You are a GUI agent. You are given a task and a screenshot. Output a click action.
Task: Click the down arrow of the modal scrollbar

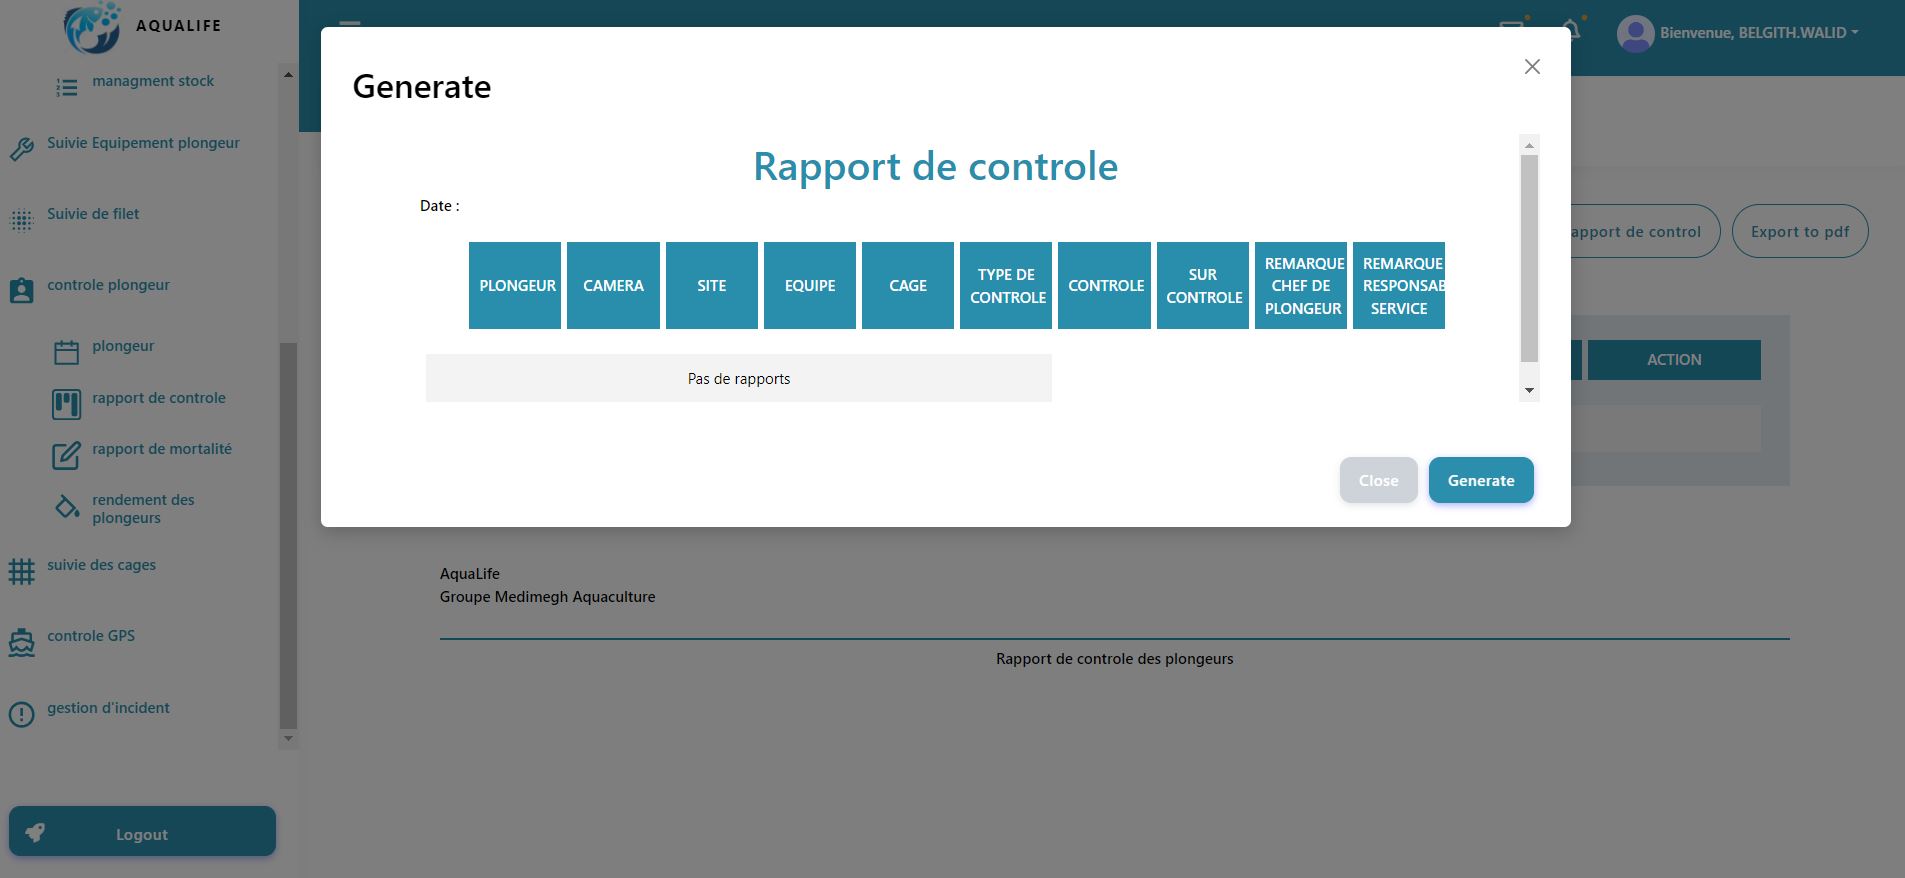tap(1529, 391)
